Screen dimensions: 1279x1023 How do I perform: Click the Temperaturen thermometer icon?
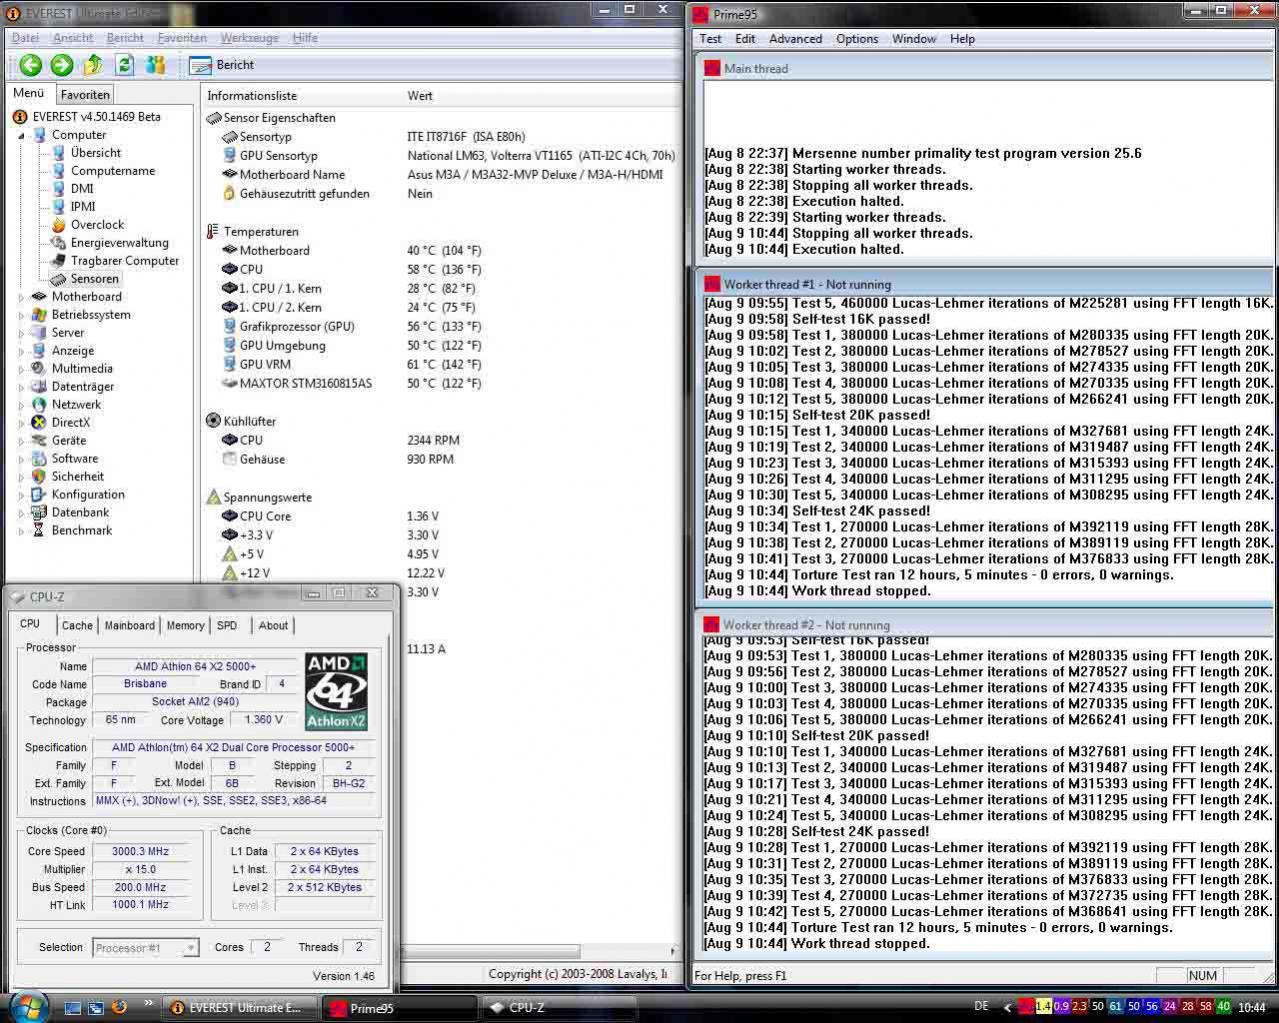tap(212, 232)
